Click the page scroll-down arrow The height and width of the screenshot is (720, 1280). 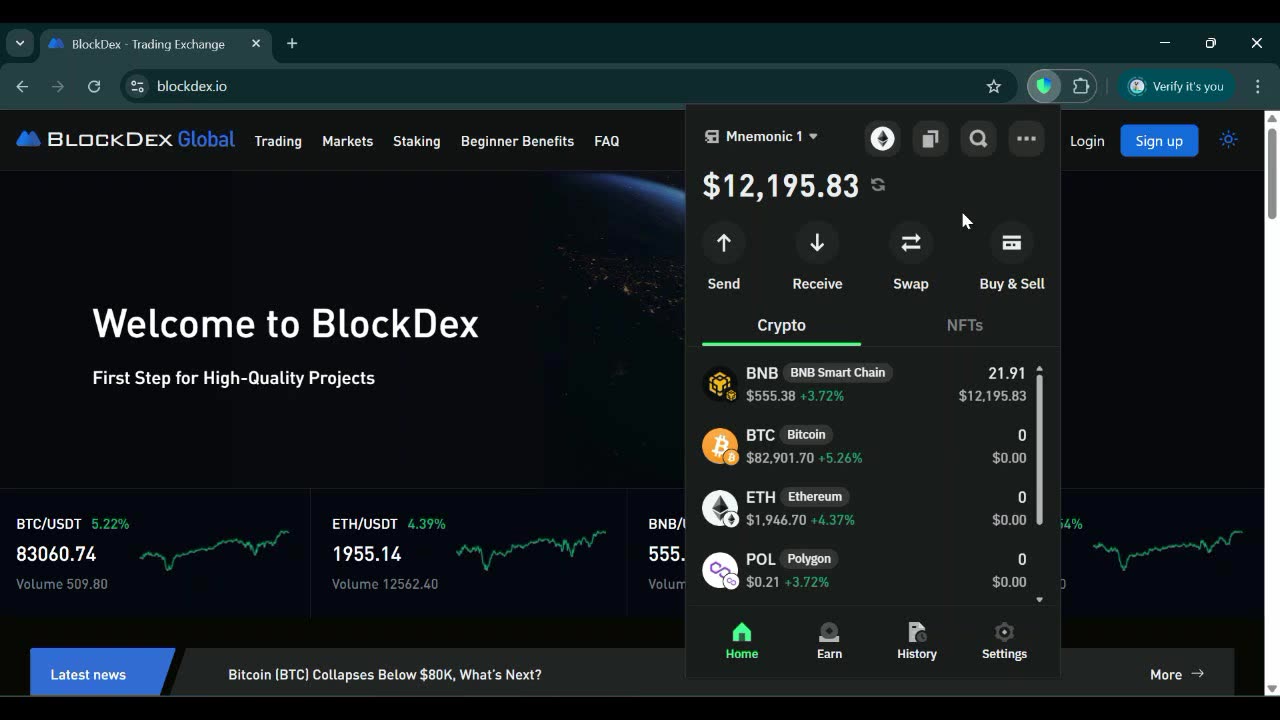coord(1272,688)
